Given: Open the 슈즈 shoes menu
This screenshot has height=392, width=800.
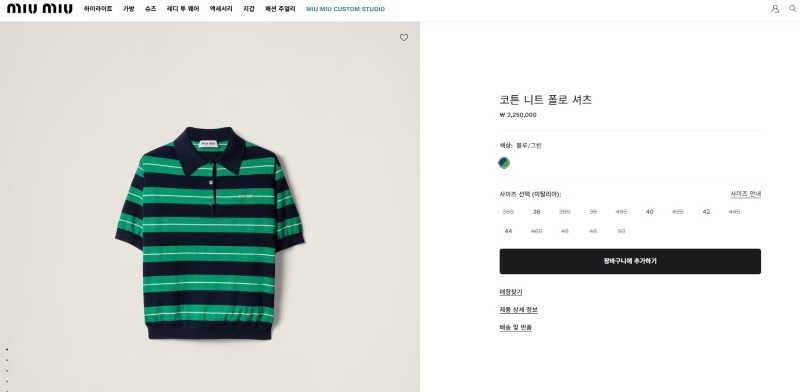Looking at the screenshot, I should (151, 9).
